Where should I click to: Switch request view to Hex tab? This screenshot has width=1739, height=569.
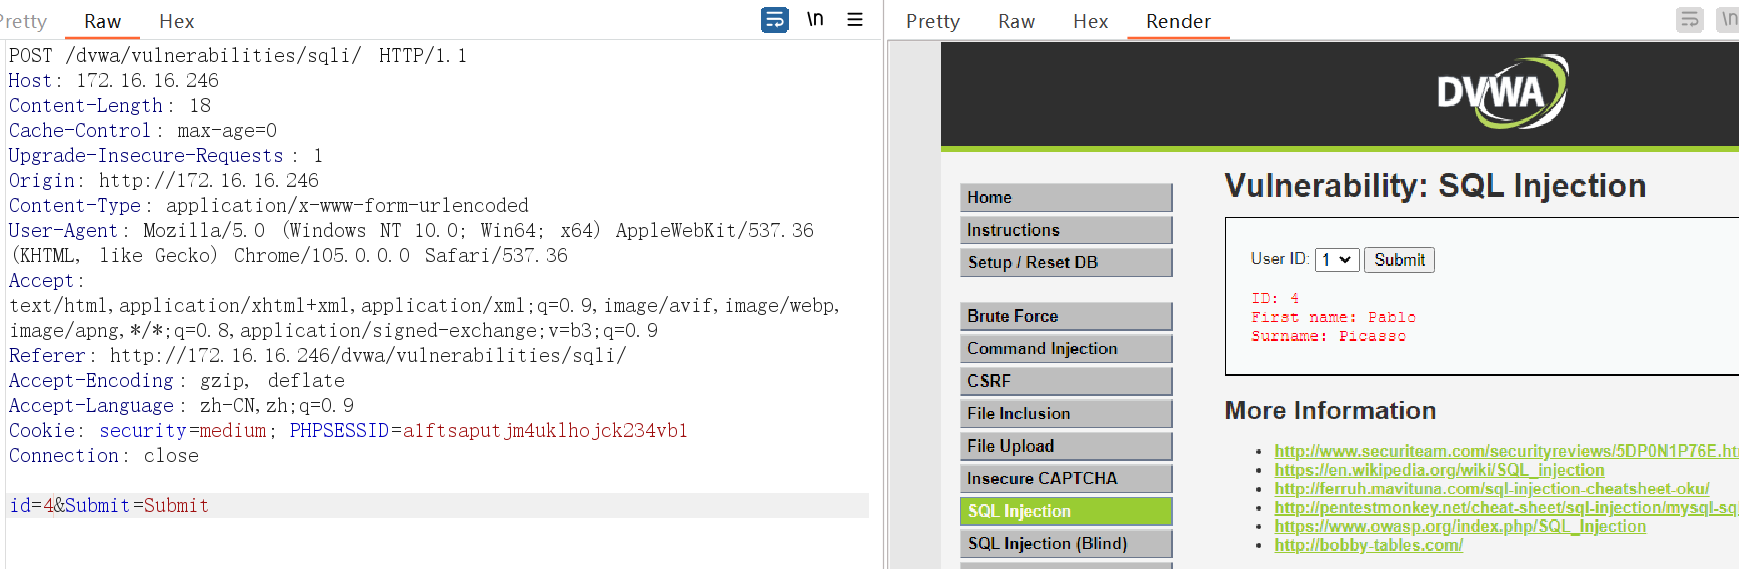point(177,21)
